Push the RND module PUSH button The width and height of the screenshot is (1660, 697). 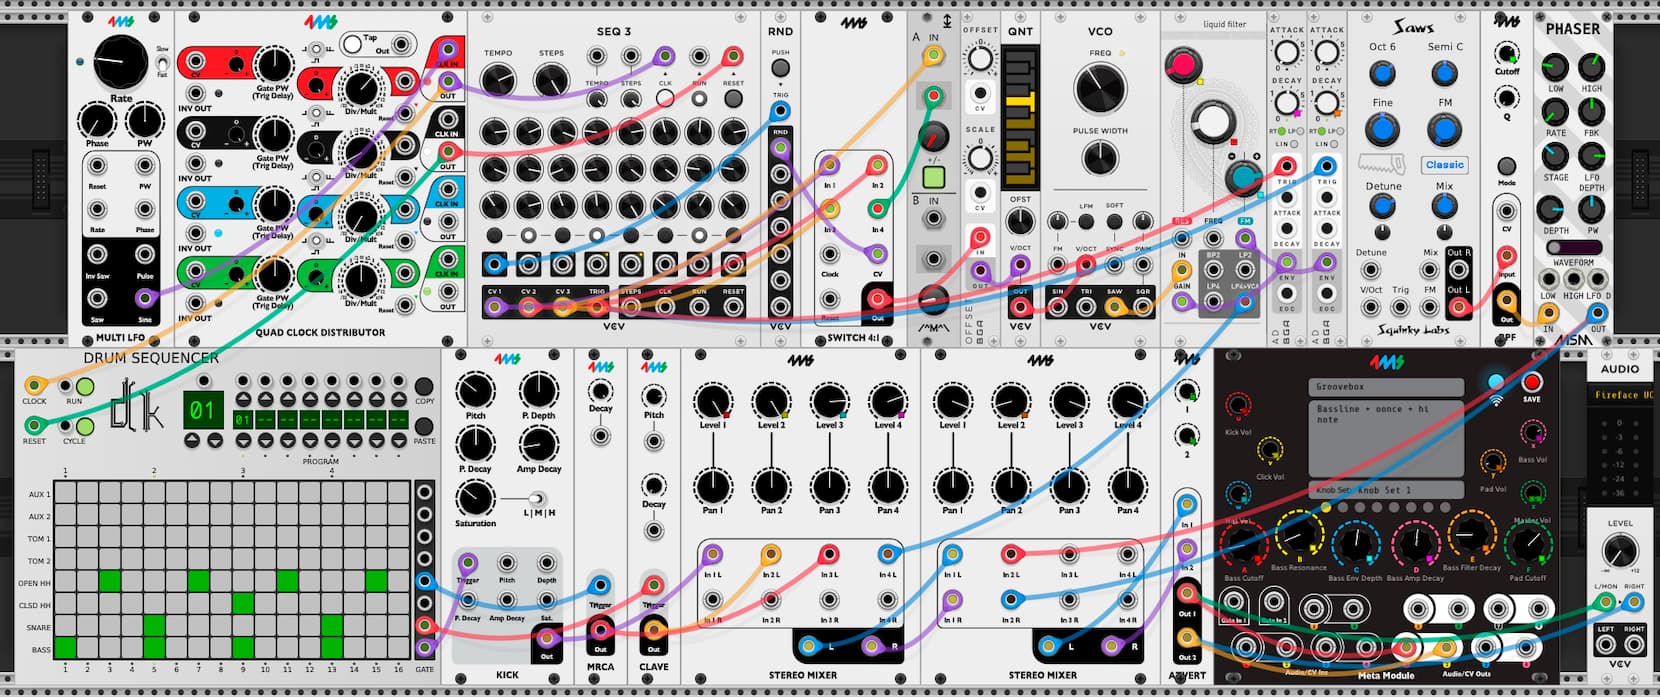pyautogui.click(x=780, y=69)
